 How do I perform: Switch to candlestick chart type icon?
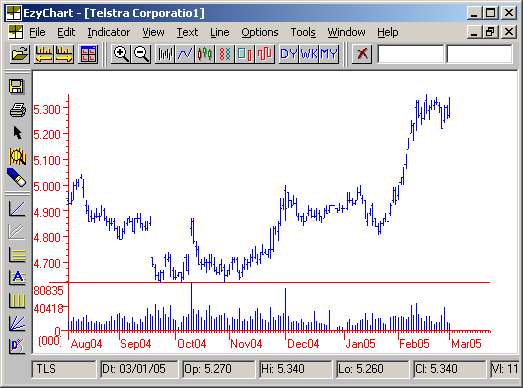(204, 54)
